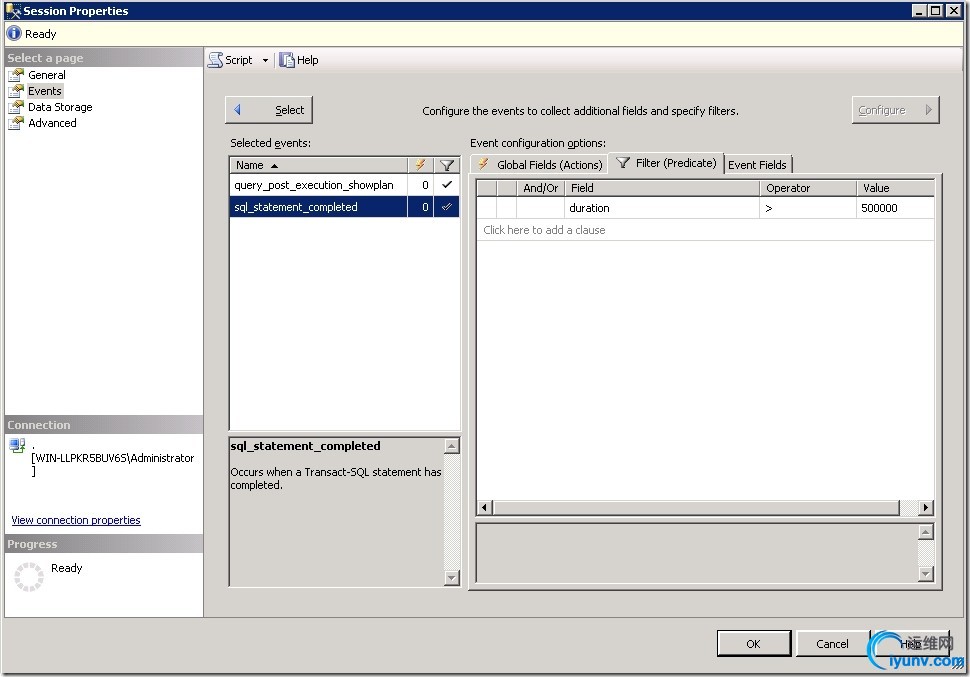This screenshot has width=970, height=677.
Task: Click the Events page icon
Action: click(x=16, y=91)
